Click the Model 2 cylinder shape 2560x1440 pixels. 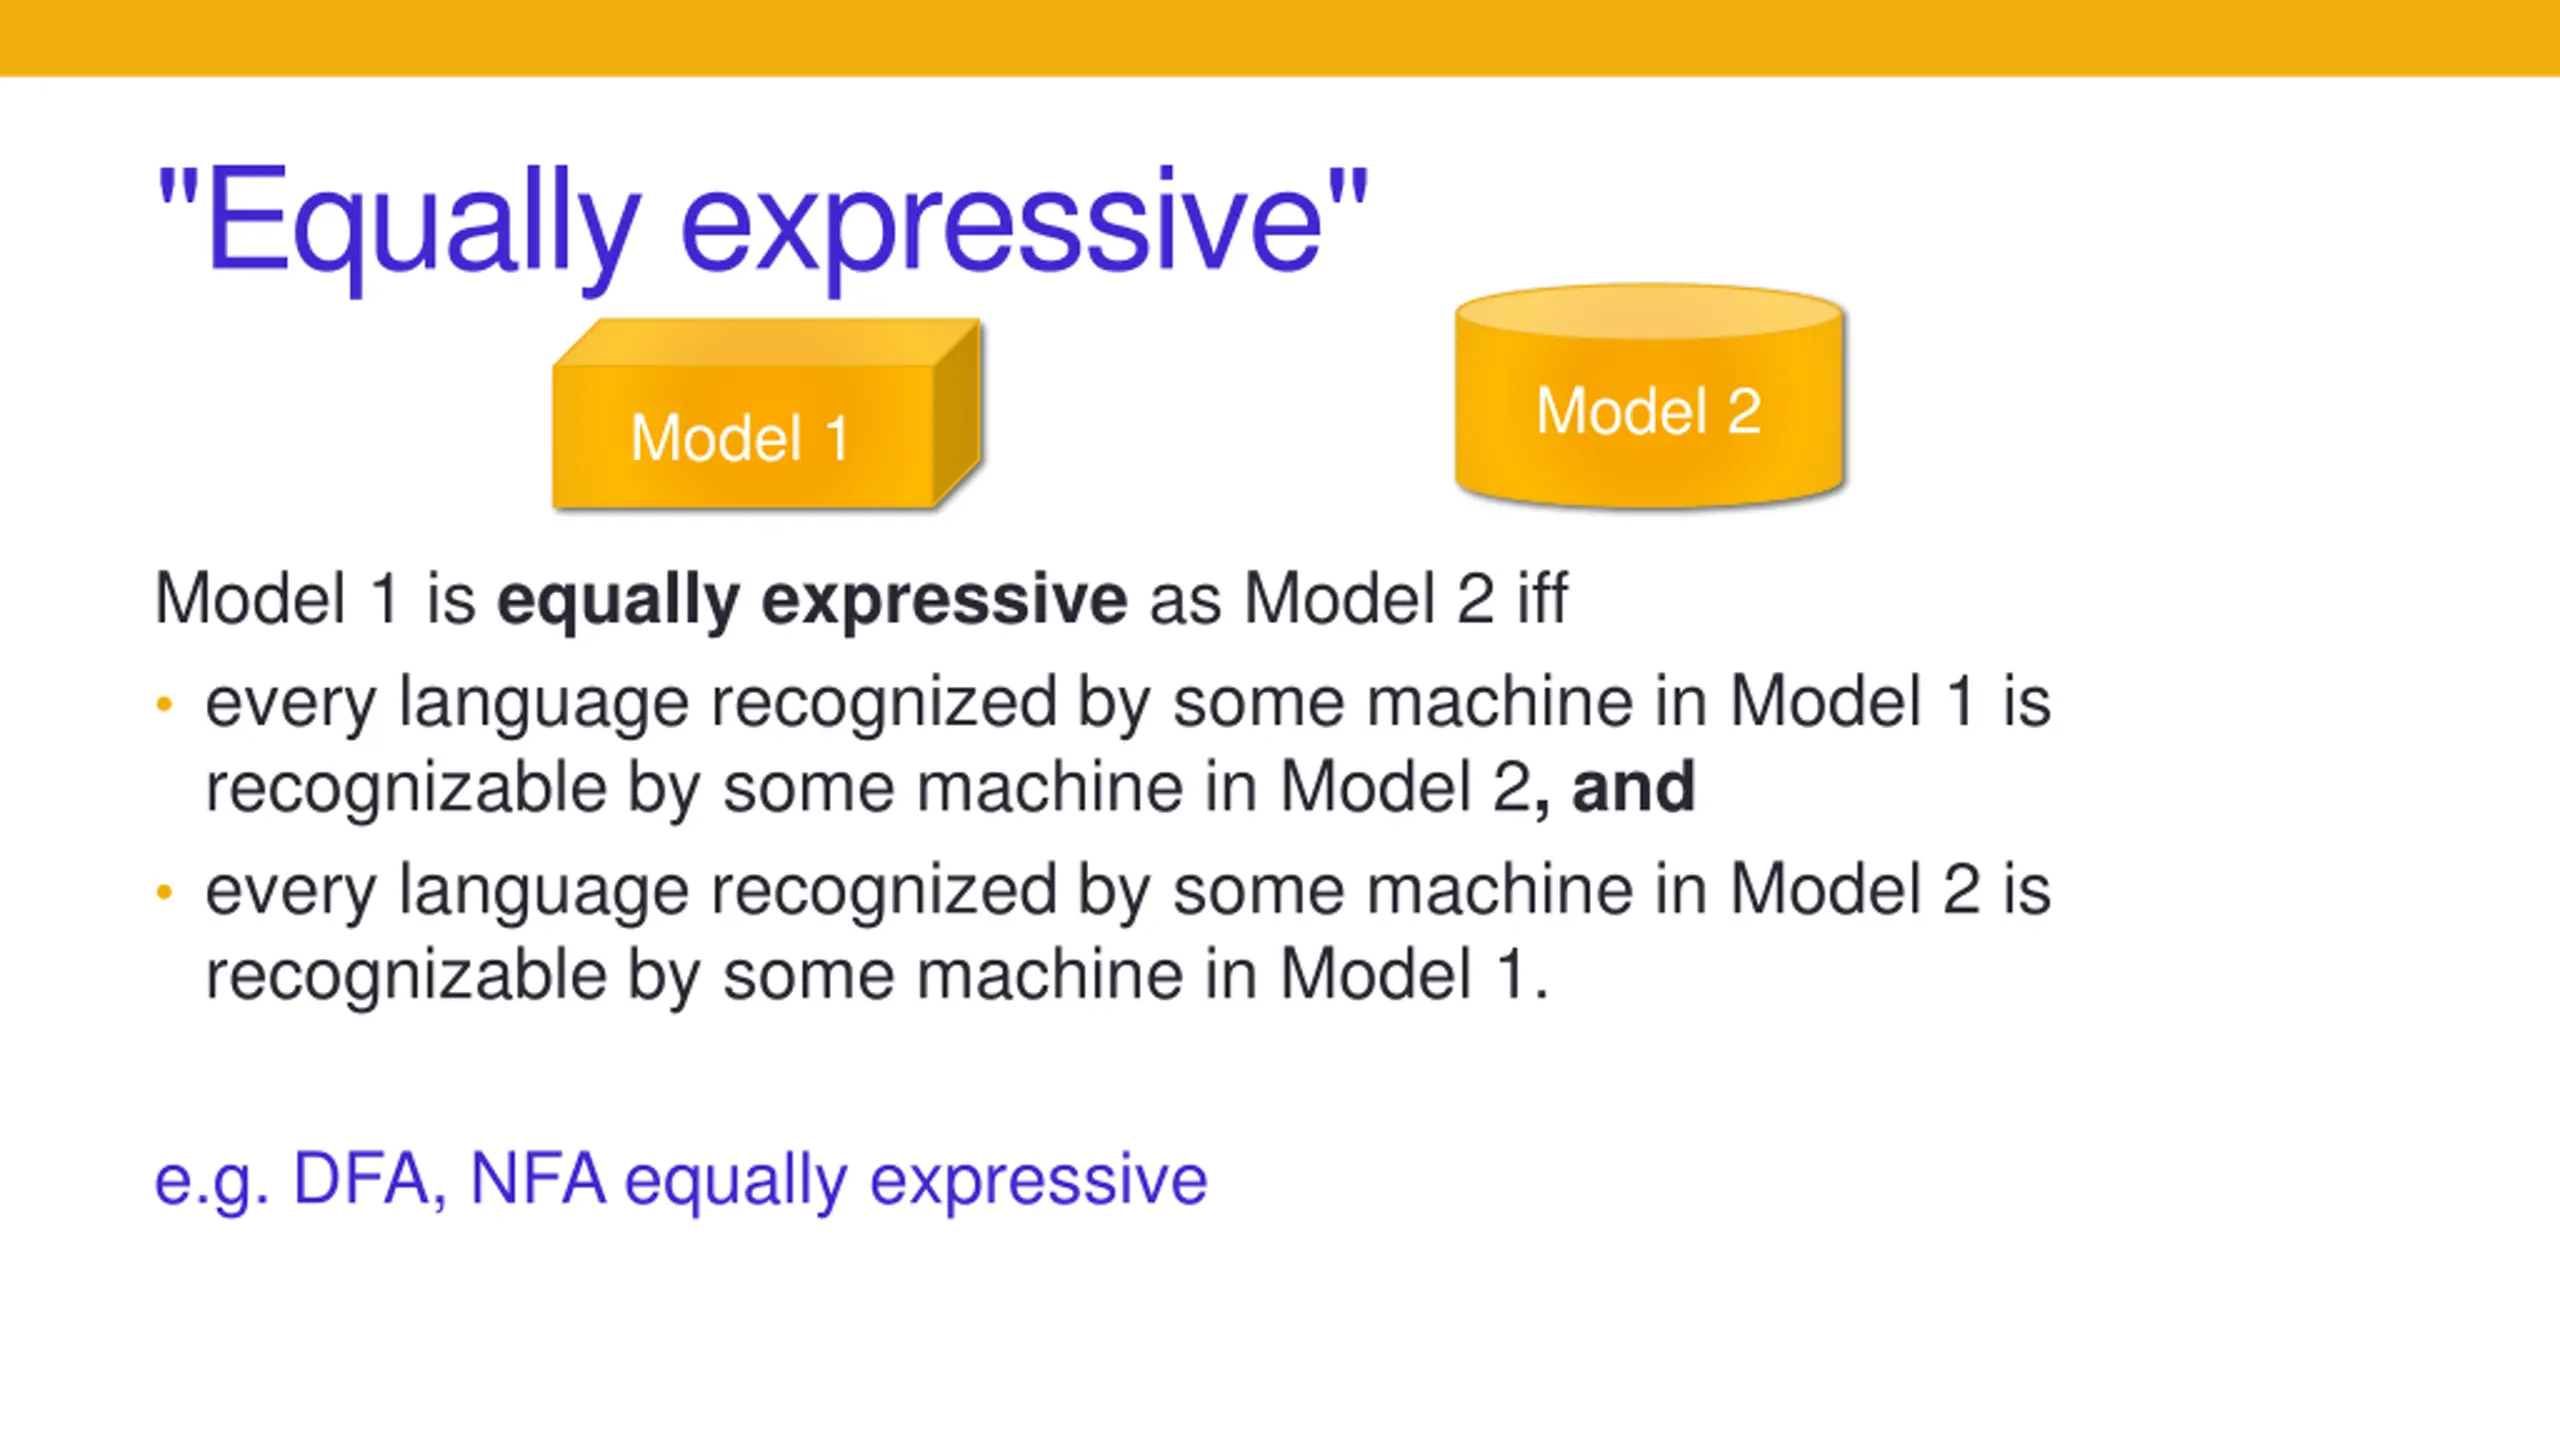pyautogui.click(x=1649, y=396)
